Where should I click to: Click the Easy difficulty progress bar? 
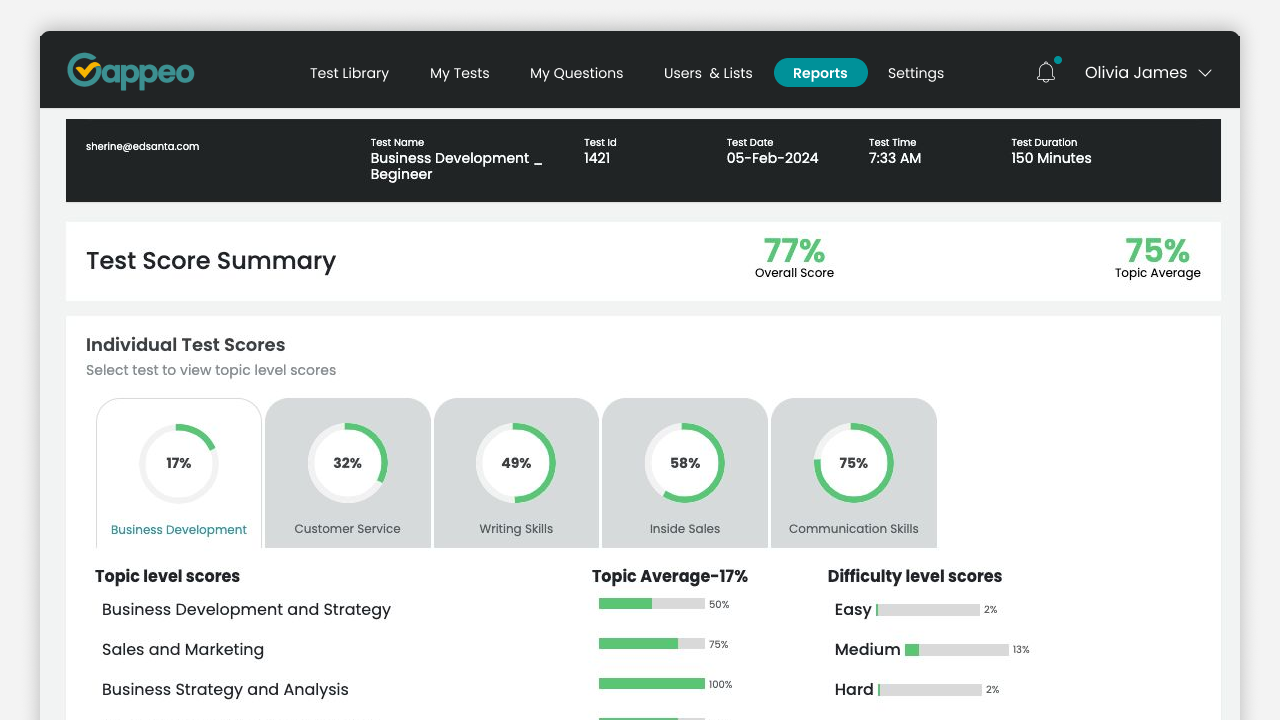click(929, 609)
